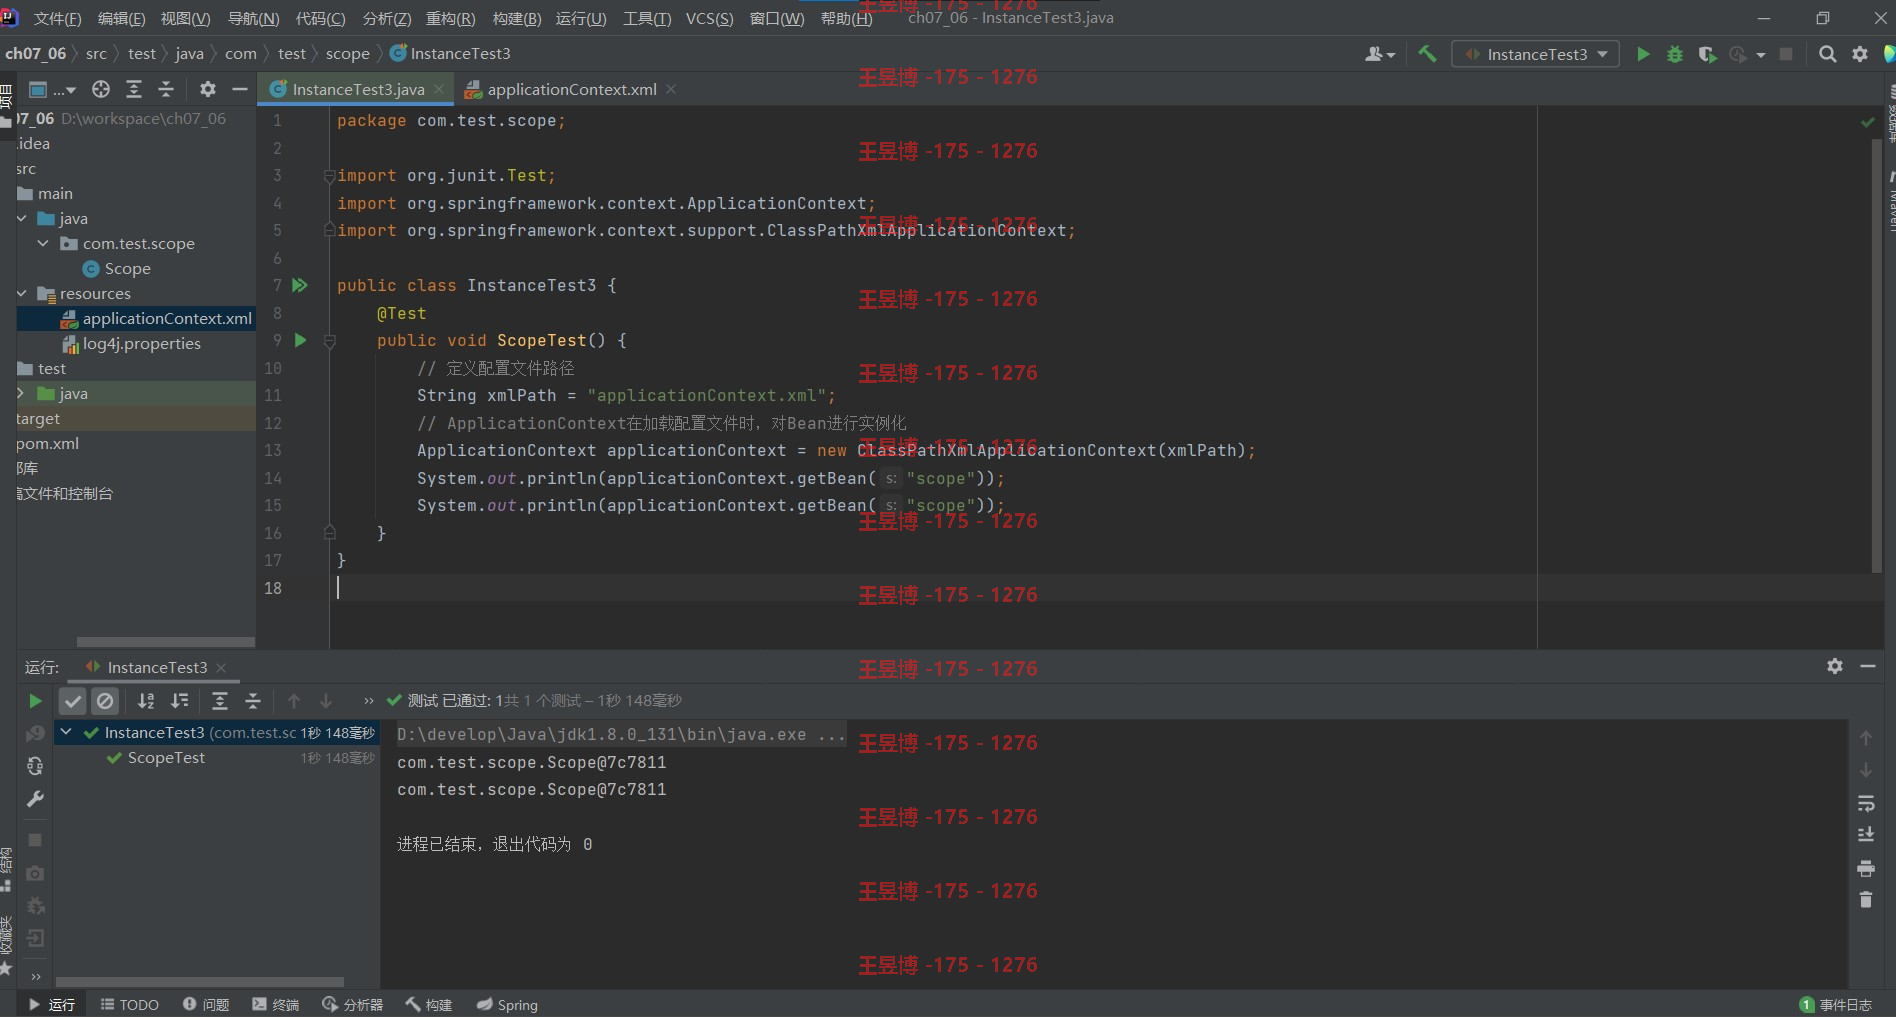Open 事件日志 event log
1896x1017 pixels.
click(x=1836, y=1004)
